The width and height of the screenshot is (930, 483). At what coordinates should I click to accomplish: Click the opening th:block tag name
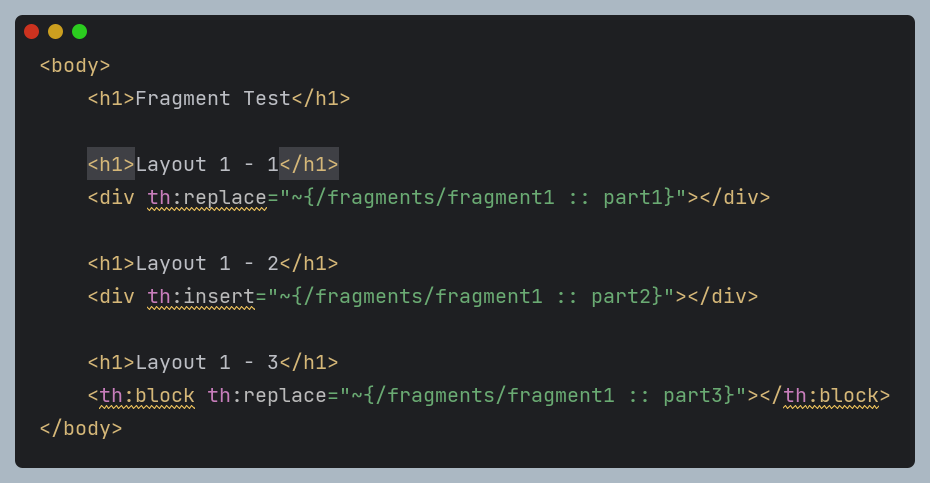point(147,396)
